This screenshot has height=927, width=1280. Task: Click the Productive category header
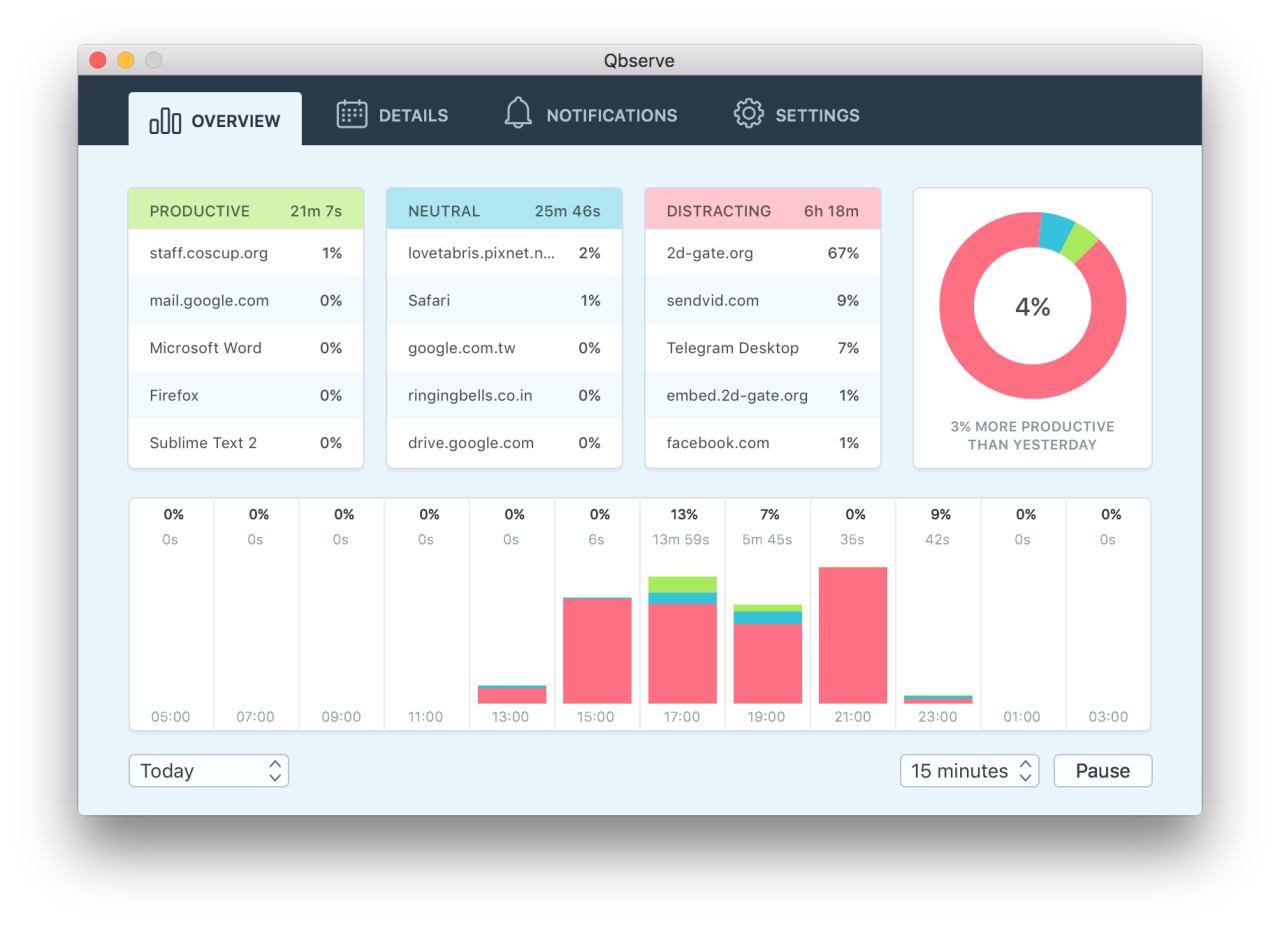[x=245, y=211]
